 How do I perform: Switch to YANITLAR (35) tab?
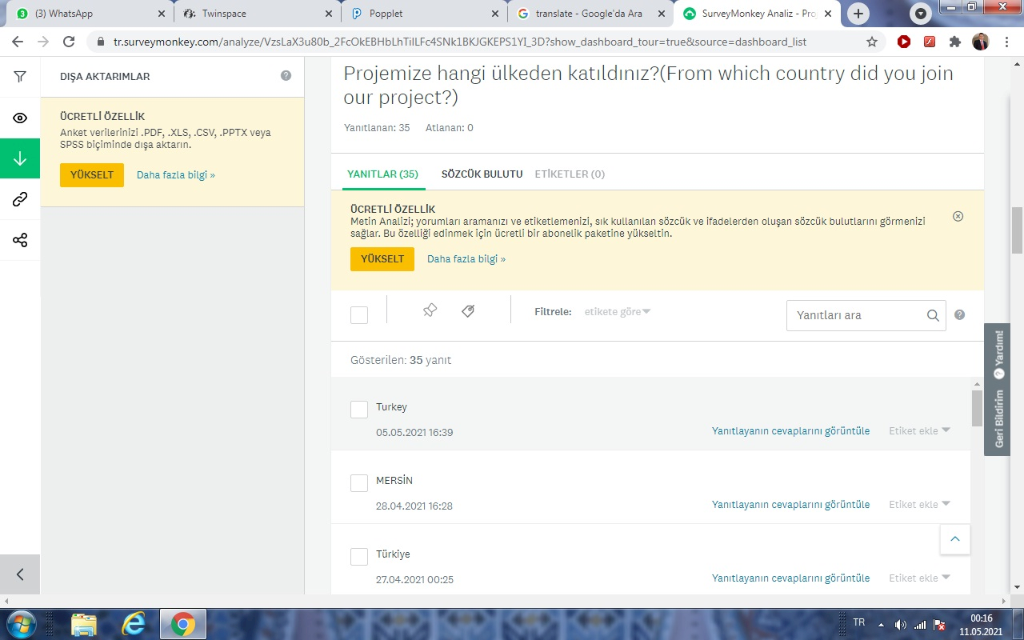click(x=383, y=174)
